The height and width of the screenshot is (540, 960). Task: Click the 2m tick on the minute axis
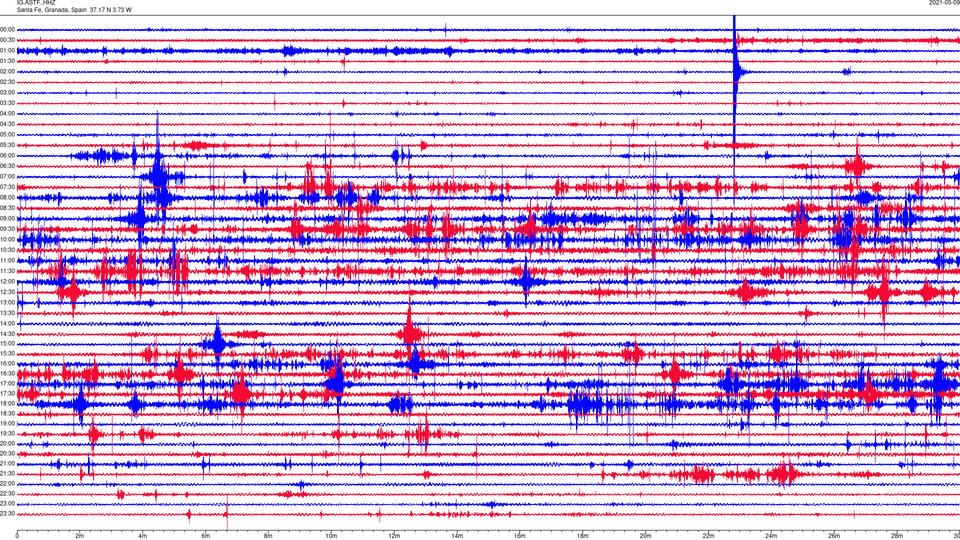coord(80,536)
